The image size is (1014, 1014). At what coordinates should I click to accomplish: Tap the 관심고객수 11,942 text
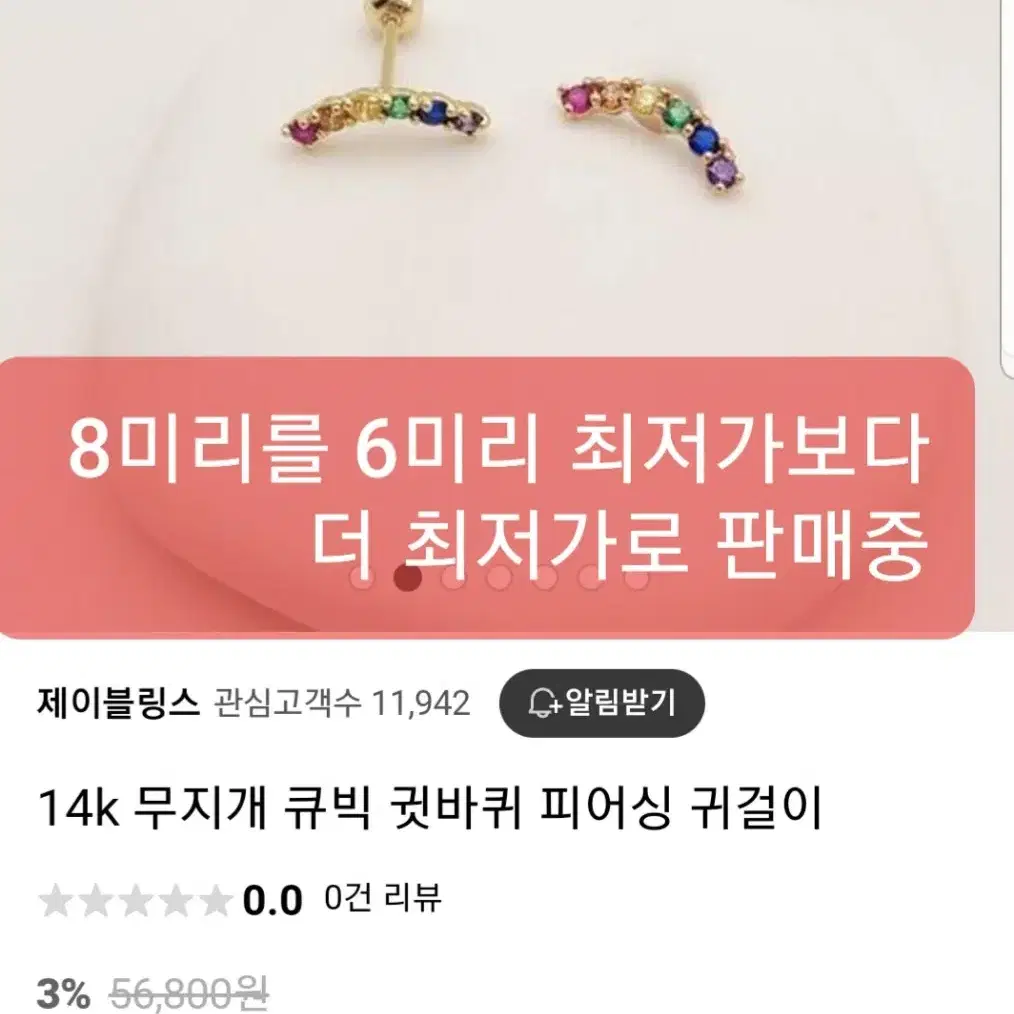click(341, 704)
